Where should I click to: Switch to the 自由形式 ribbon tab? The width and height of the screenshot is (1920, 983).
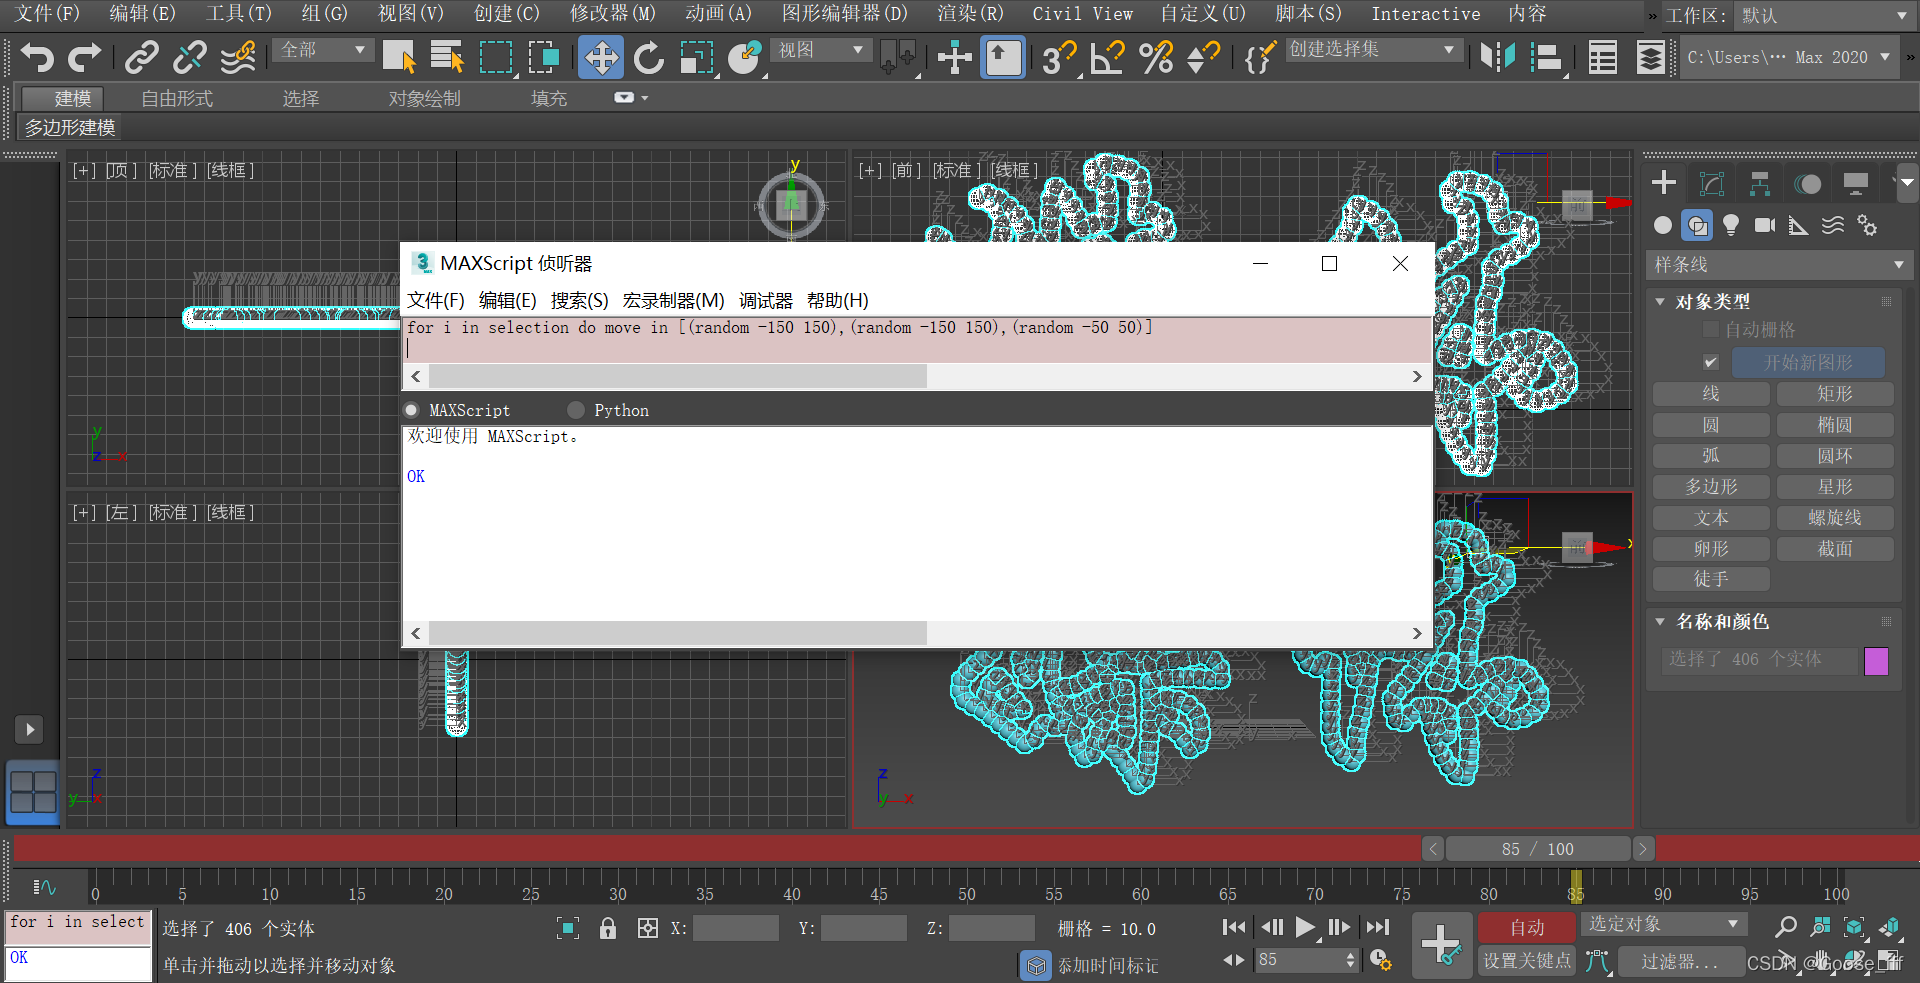coord(177,98)
